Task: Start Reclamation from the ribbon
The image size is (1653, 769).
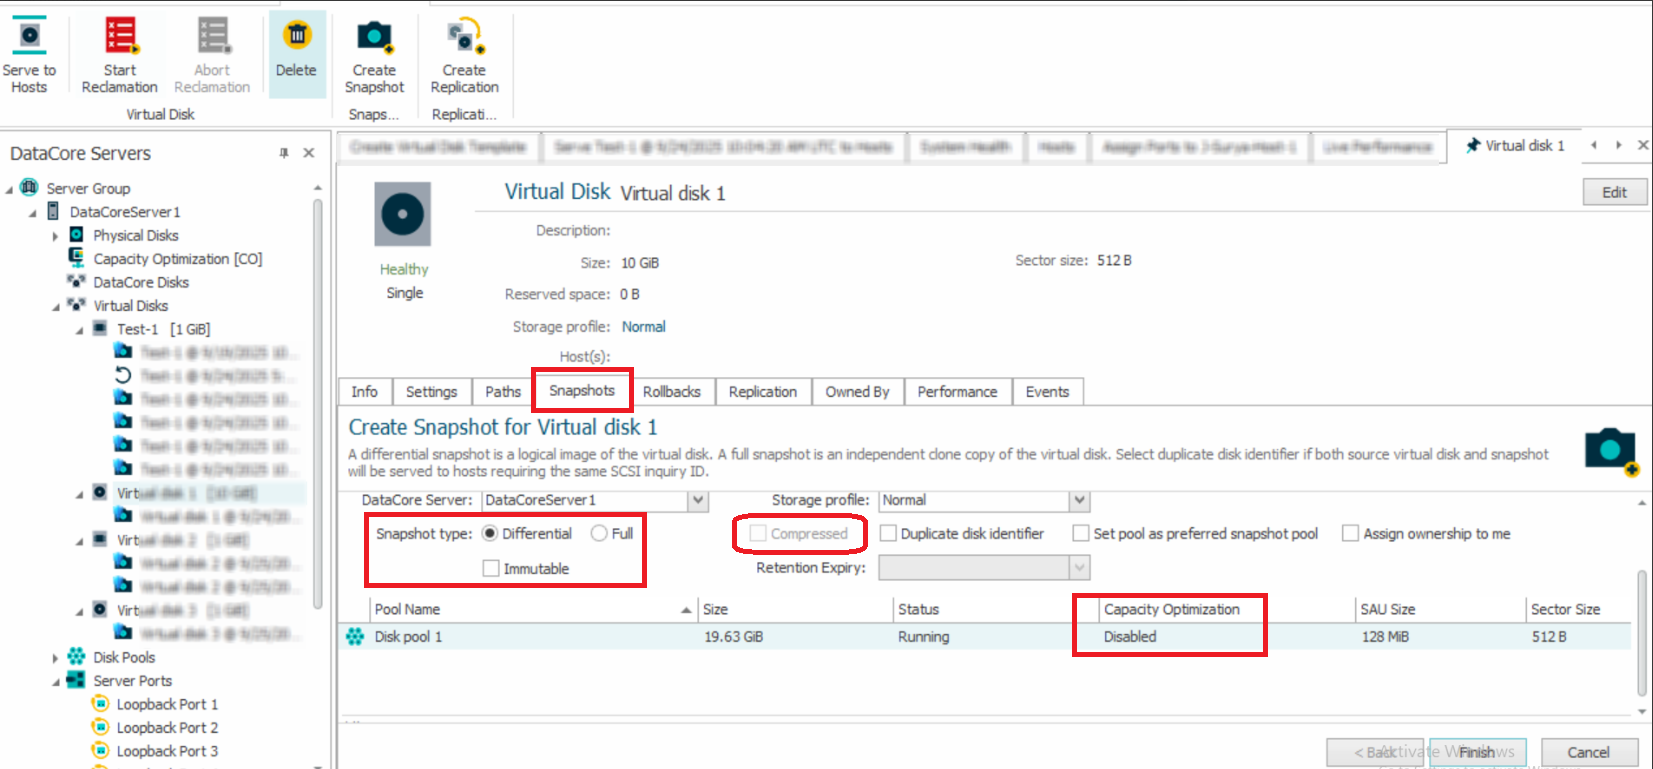Action: (x=120, y=37)
